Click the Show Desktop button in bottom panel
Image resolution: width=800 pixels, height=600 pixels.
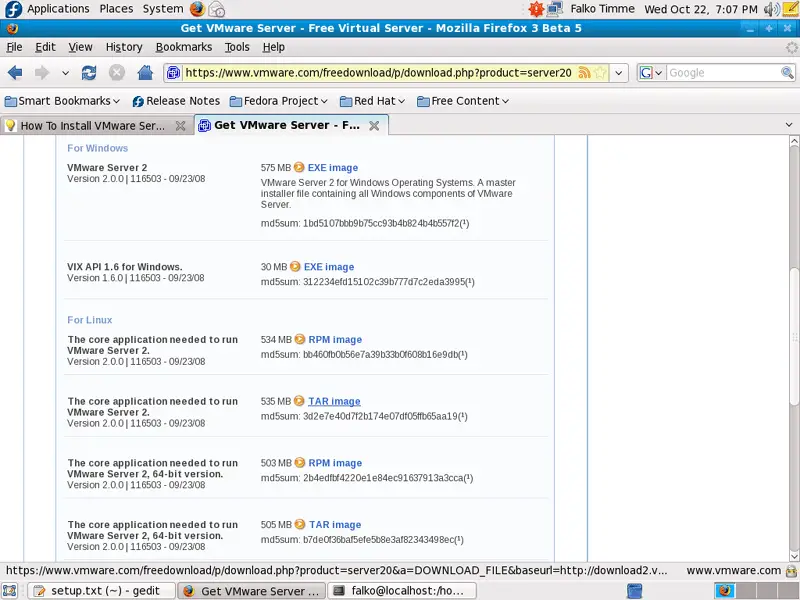point(10,591)
